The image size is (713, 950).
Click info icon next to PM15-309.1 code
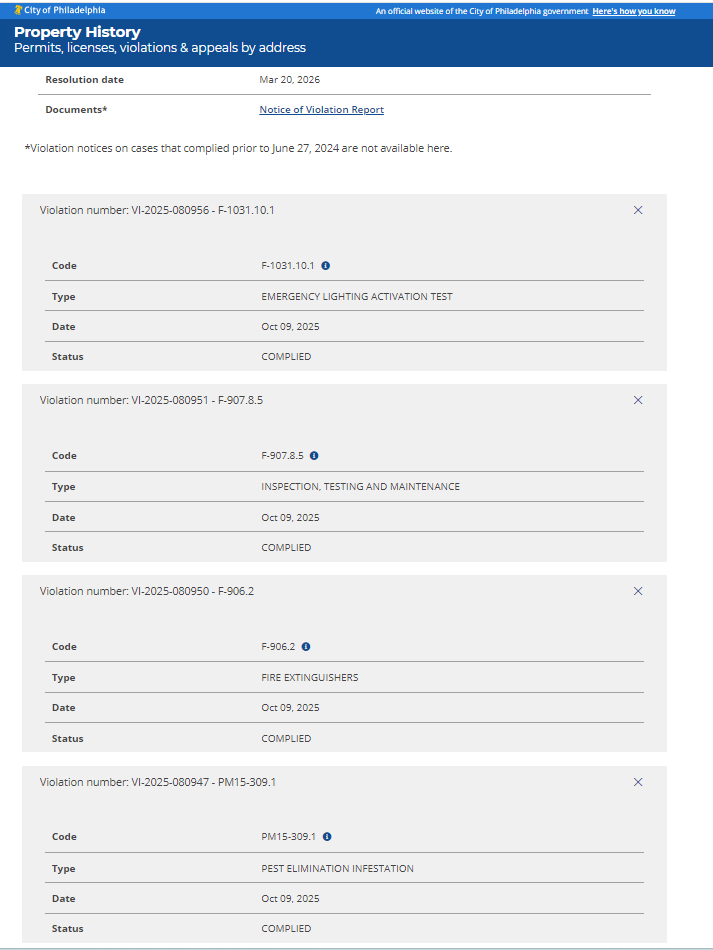[327, 837]
